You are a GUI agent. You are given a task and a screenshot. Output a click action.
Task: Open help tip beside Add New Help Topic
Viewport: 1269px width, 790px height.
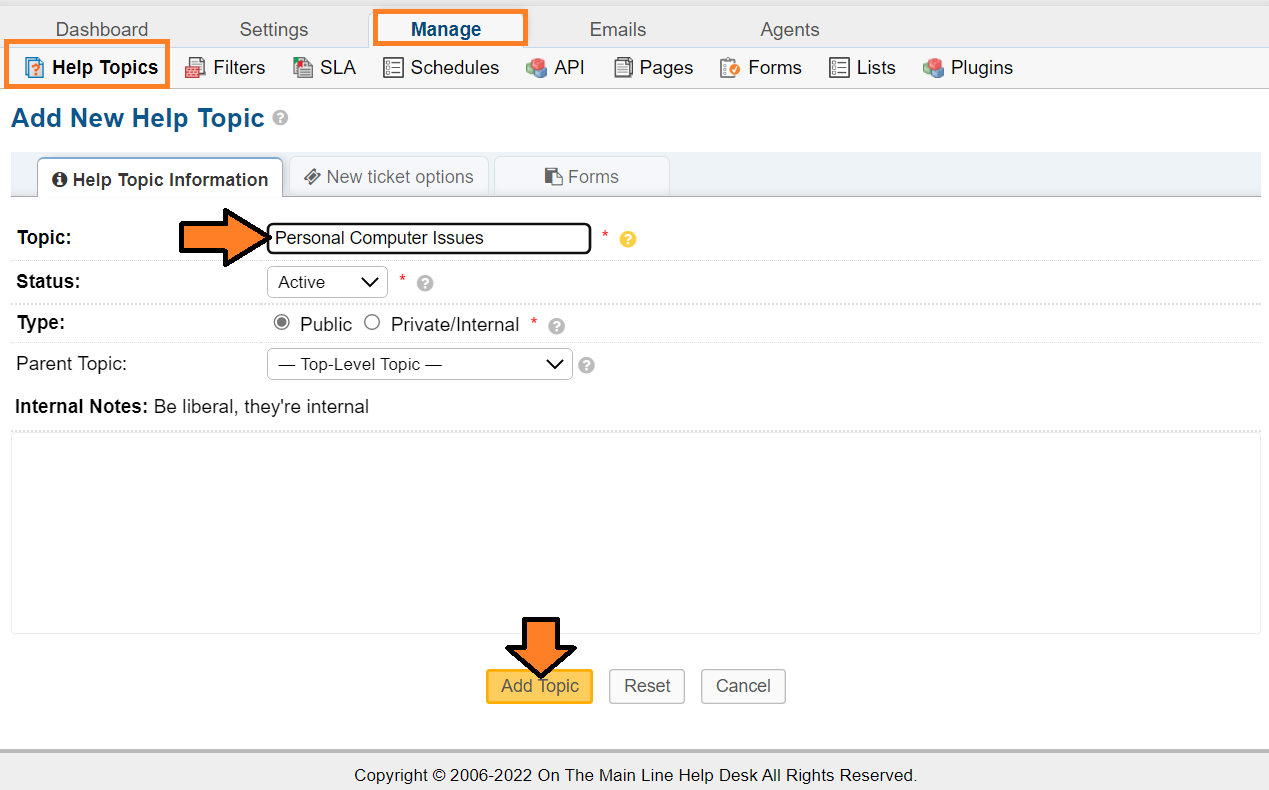[x=280, y=118]
